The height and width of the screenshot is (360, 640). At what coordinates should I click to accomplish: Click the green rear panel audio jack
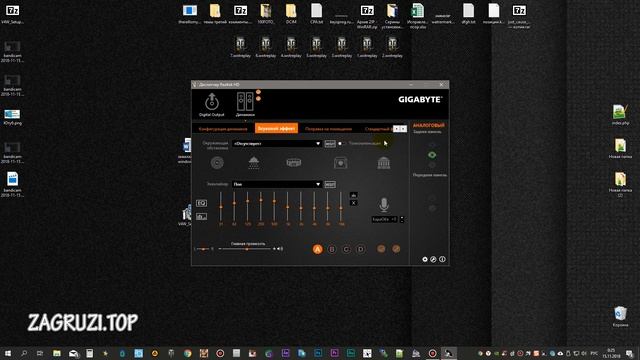coord(432,155)
